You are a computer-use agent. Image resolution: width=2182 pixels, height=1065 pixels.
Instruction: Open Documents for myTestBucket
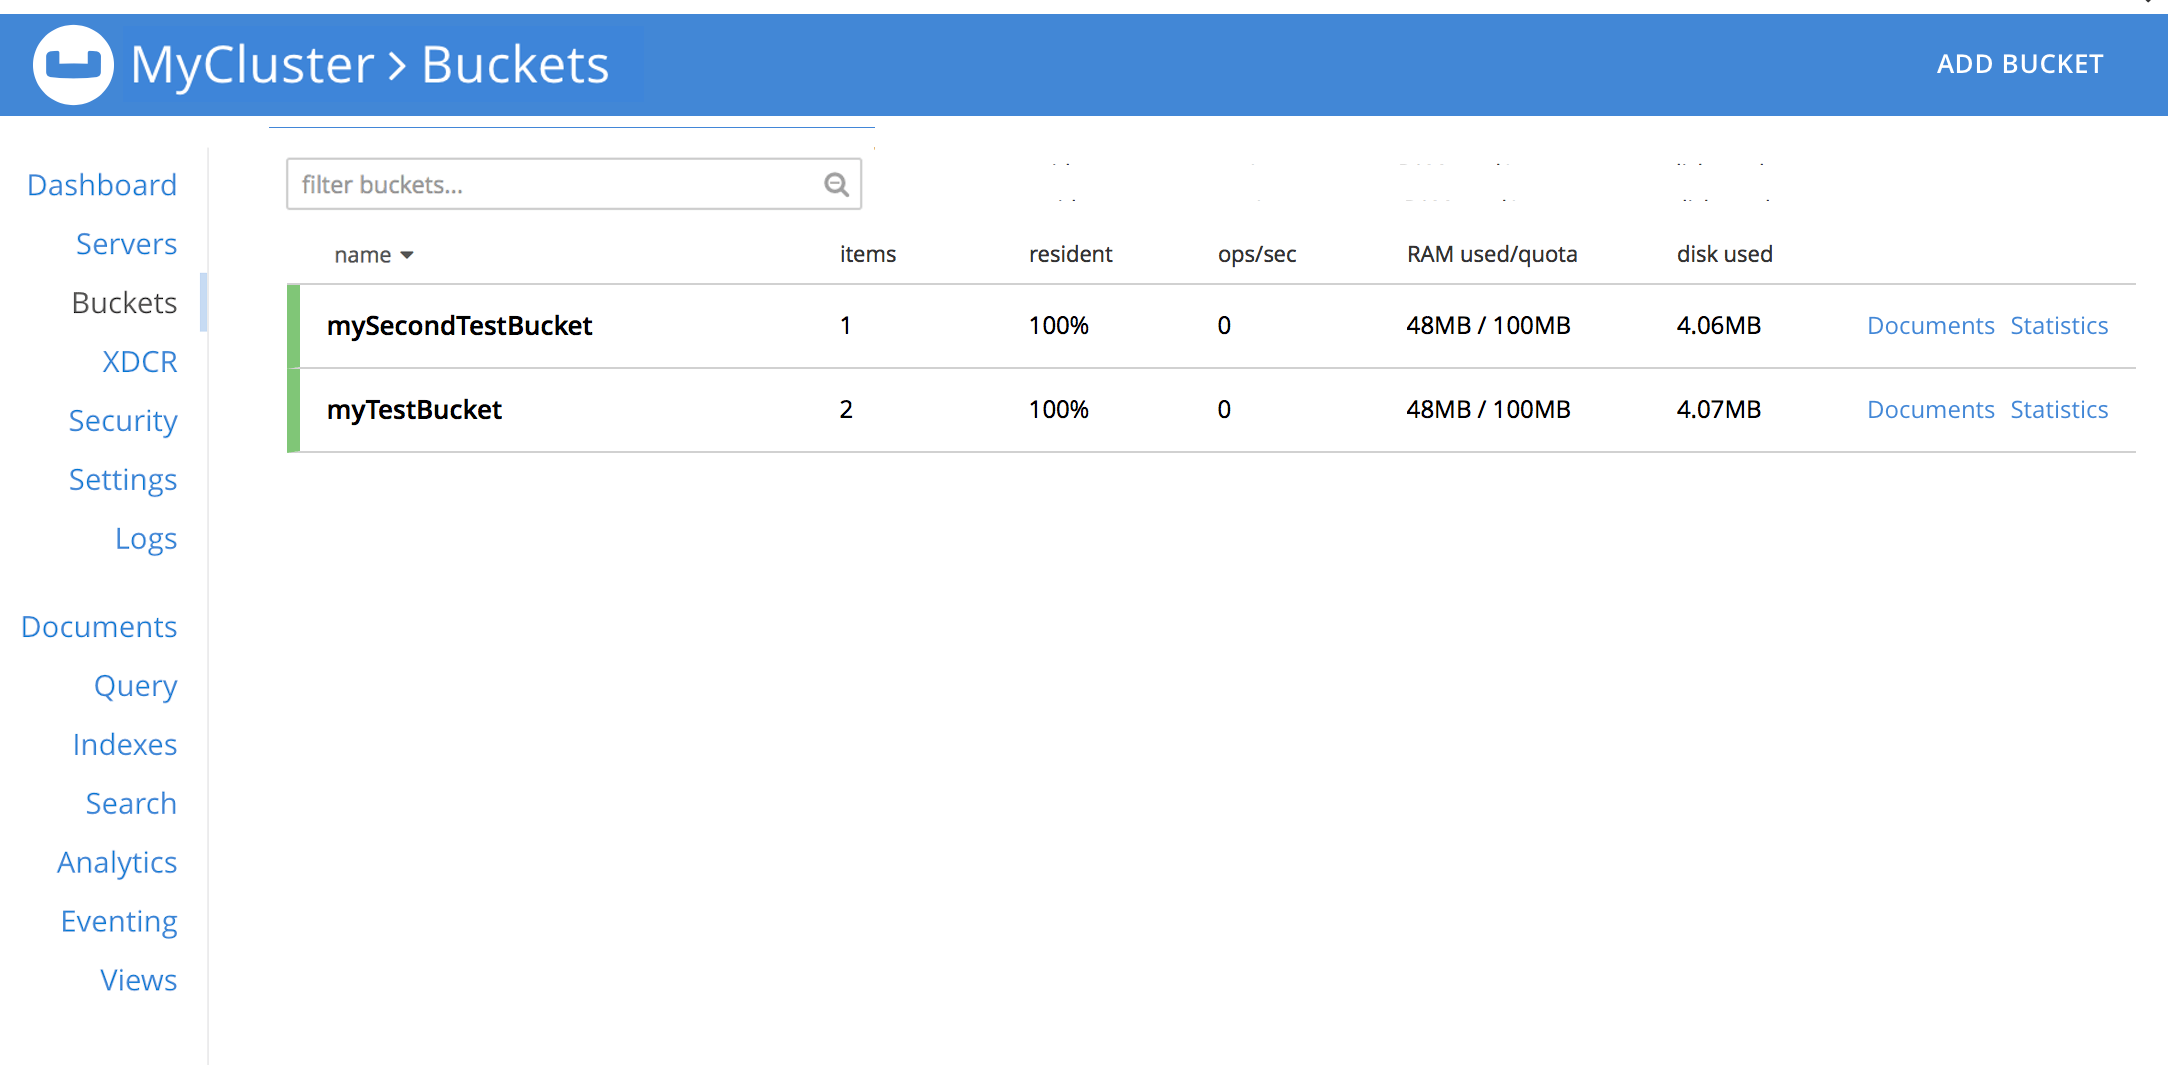point(1930,409)
